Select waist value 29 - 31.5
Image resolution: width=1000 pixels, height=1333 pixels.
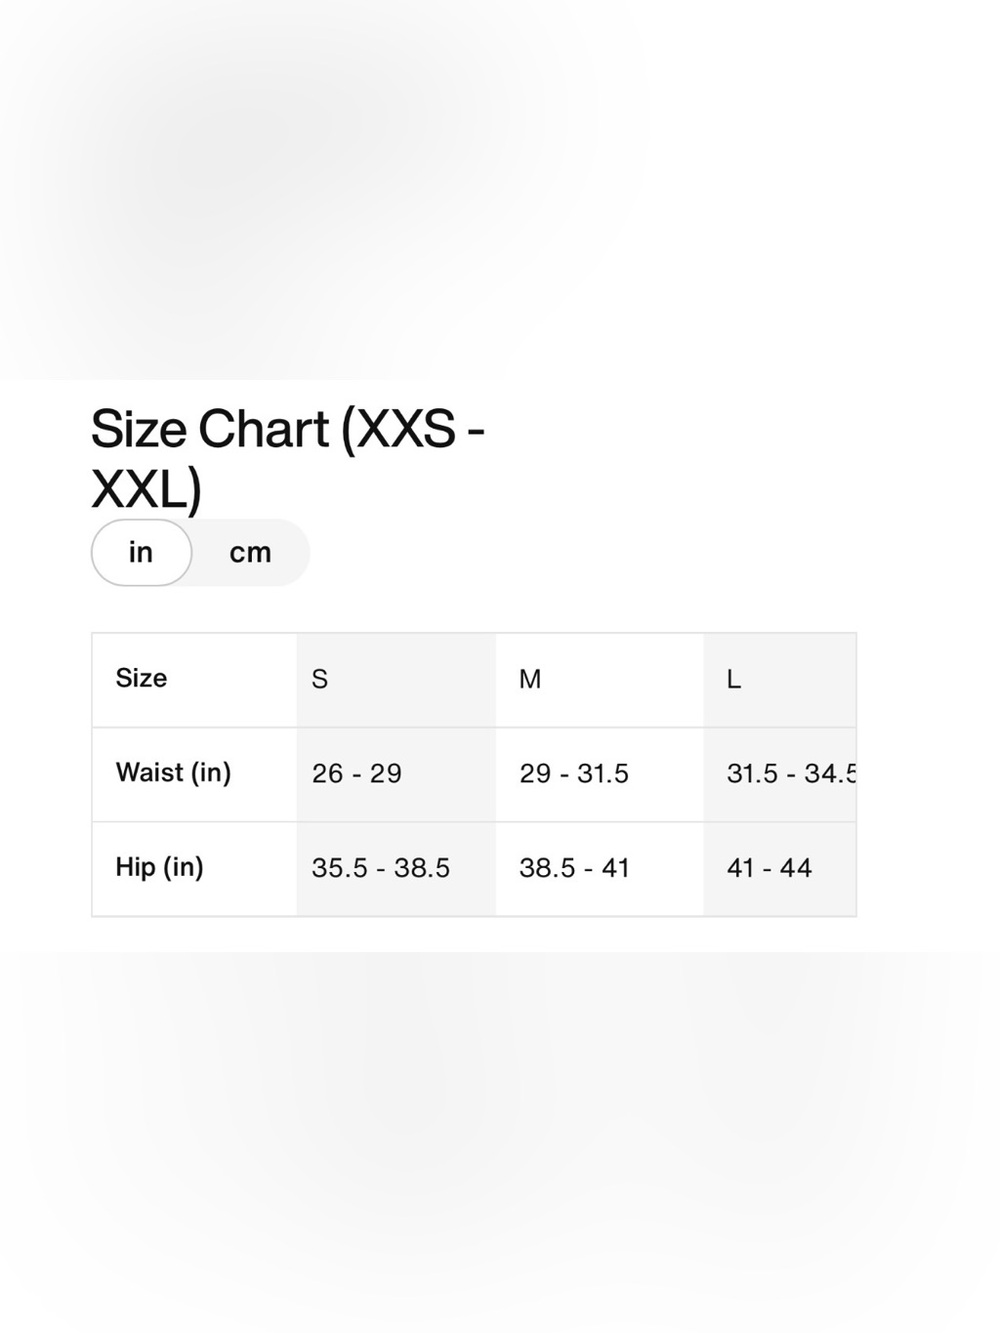click(x=600, y=774)
